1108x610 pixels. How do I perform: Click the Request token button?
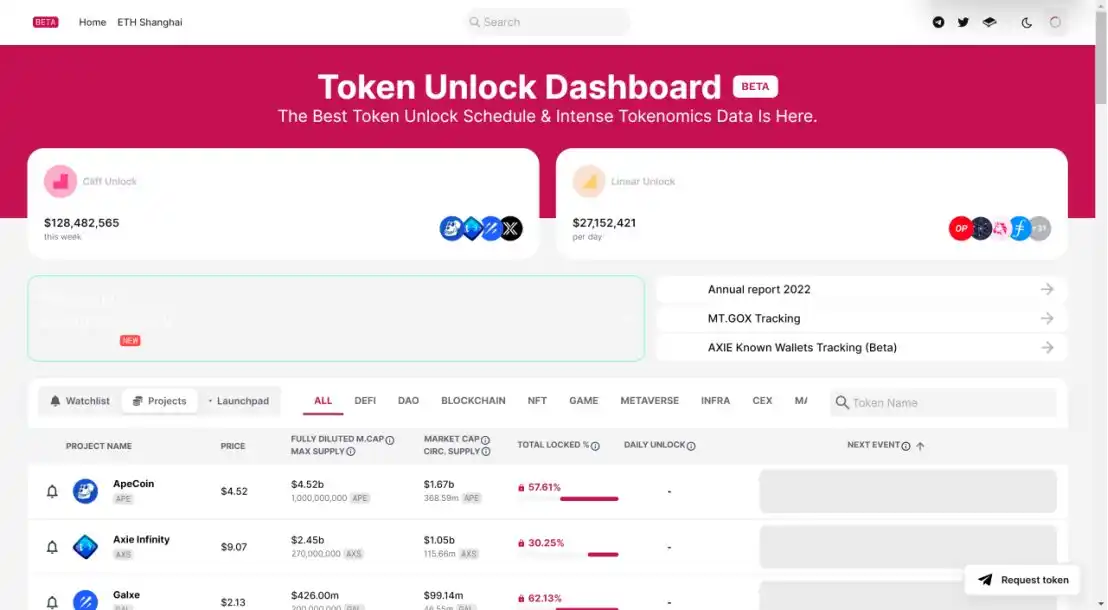tap(1022, 580)
